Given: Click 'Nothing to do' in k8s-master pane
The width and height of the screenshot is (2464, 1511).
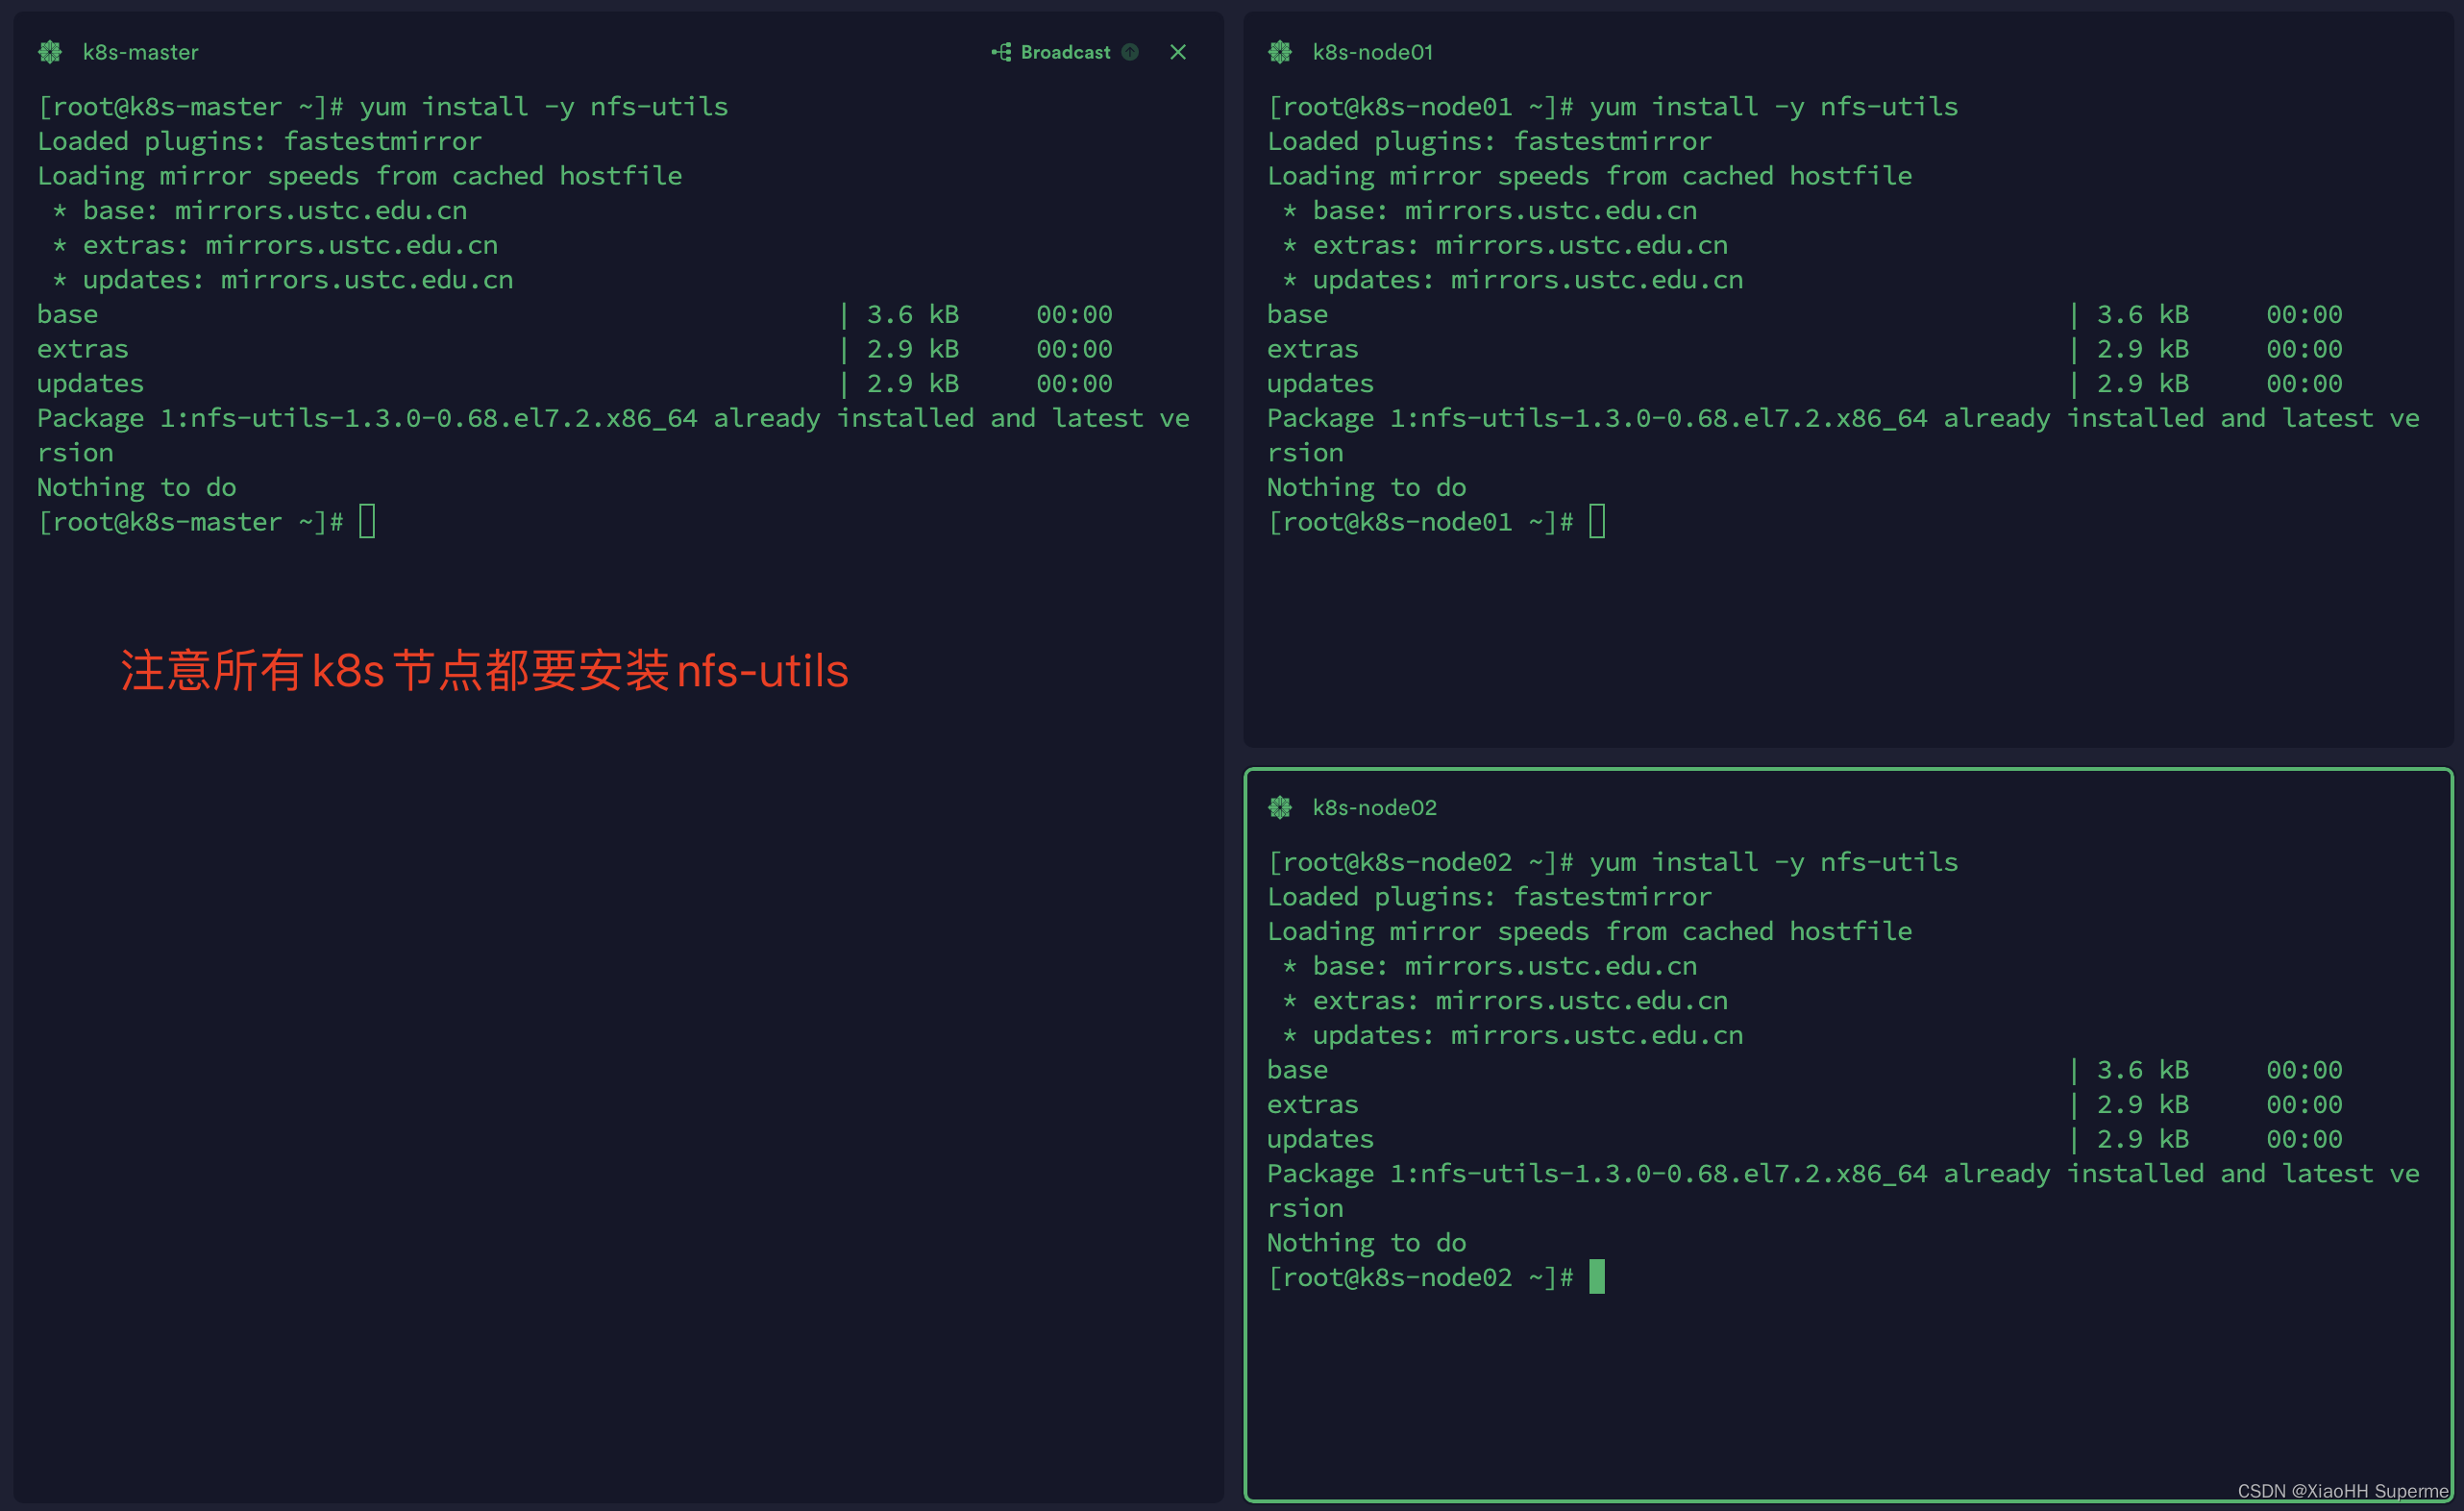Looking at the screenshot, I should click(137, 487).
